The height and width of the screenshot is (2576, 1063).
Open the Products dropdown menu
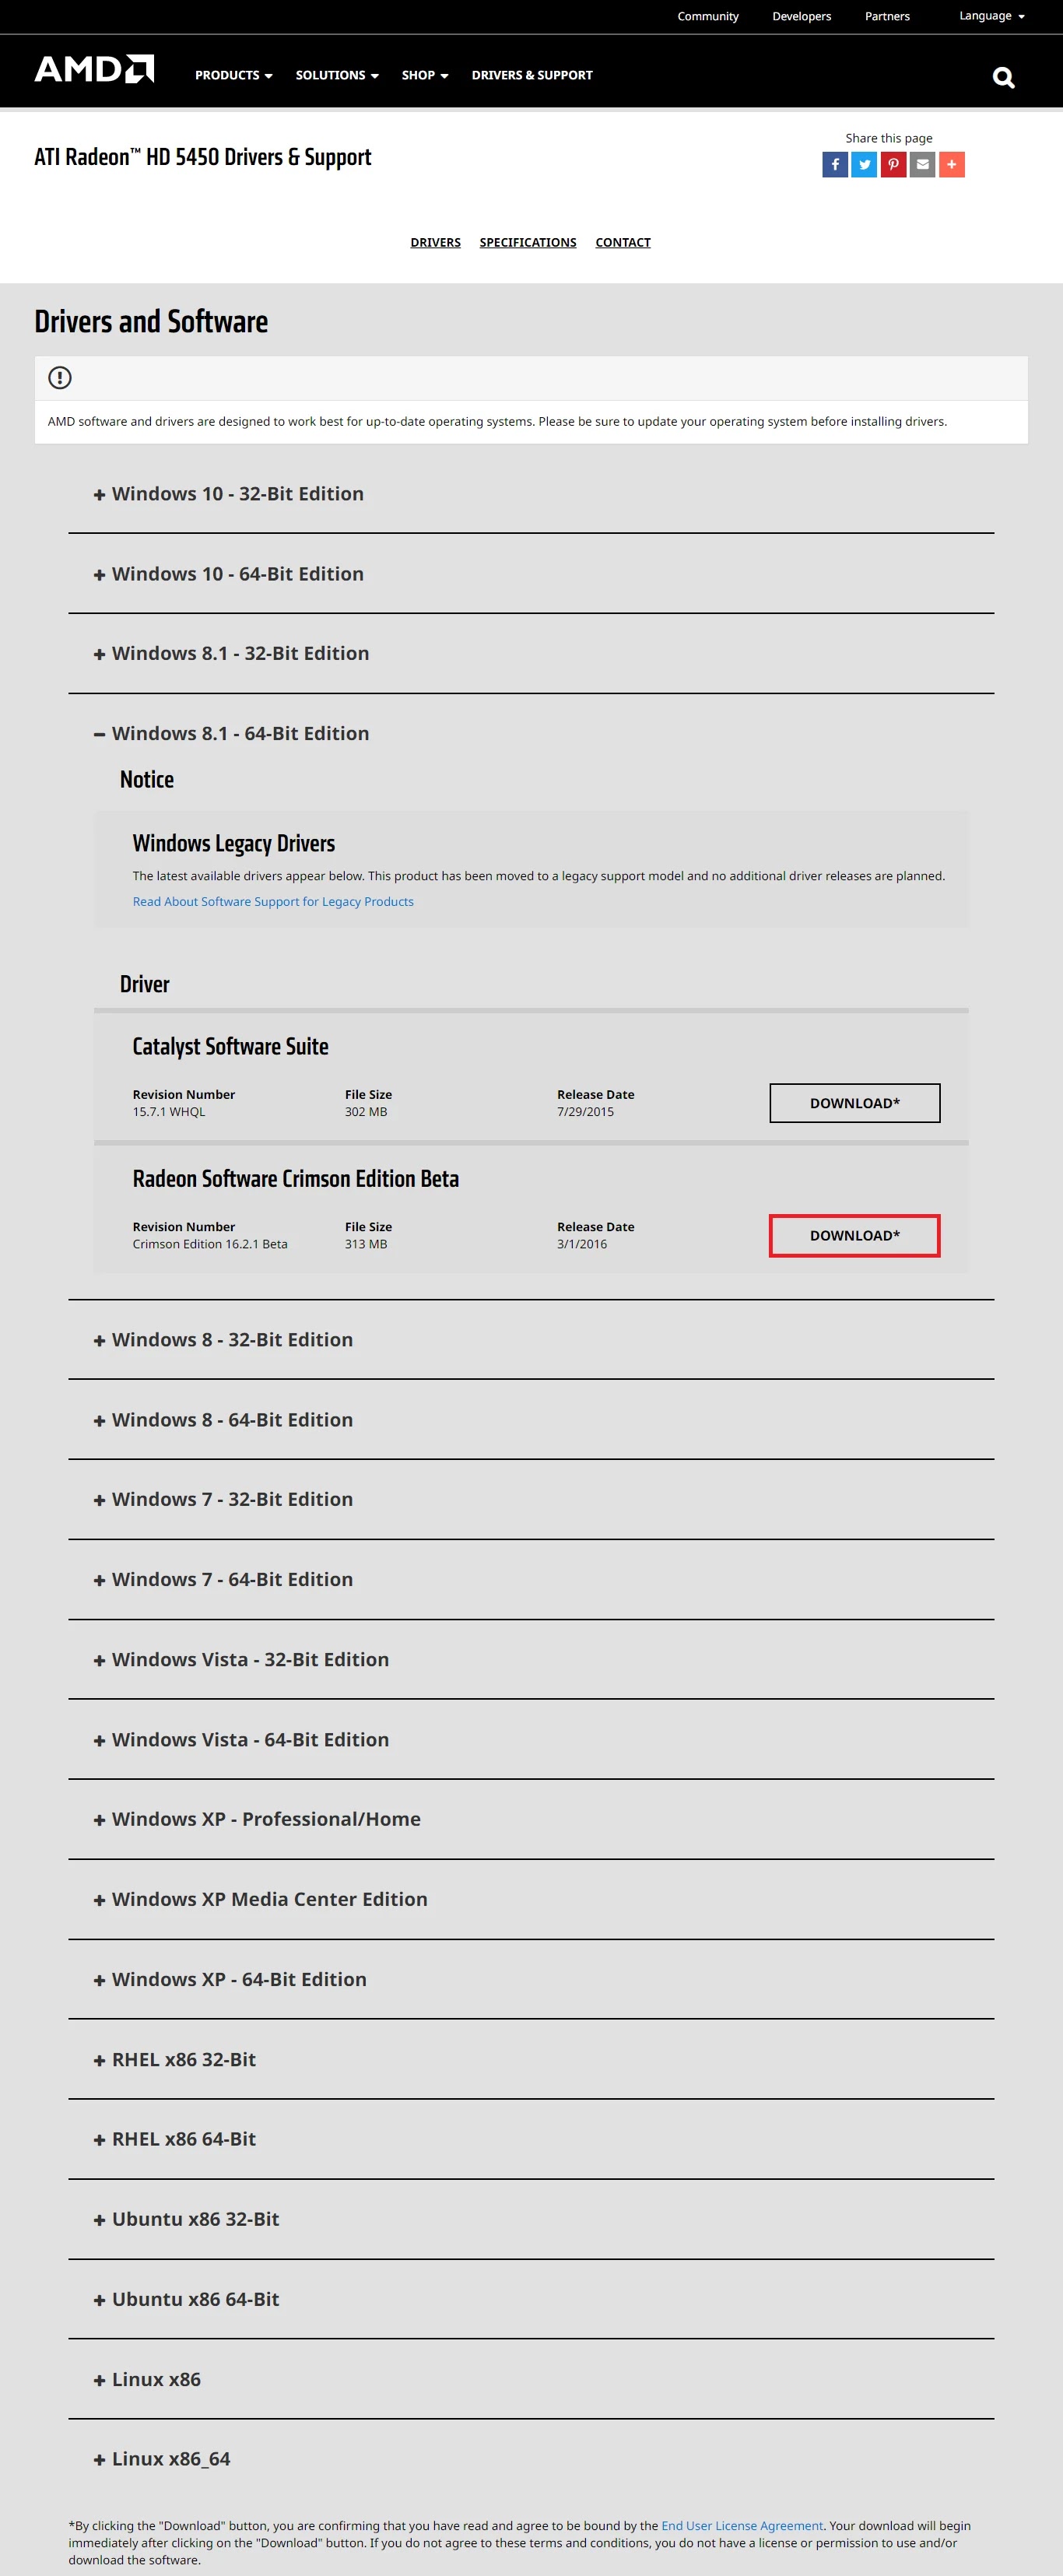click(233, 75)
